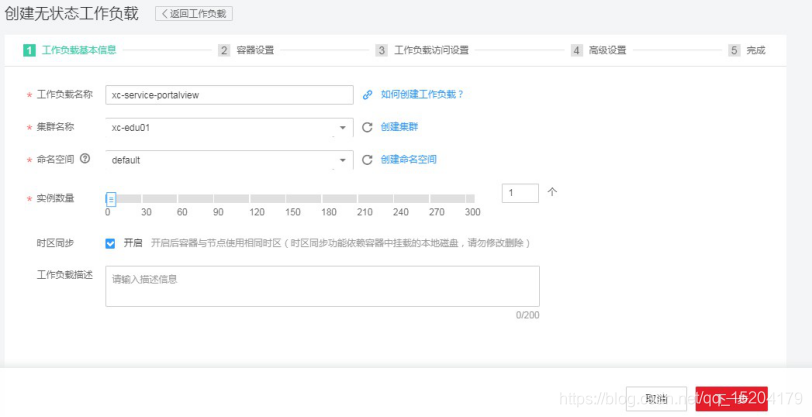This screenshot has height=417, width=812.
Task: Open 如何创建工作负载？ help link
Action: pyautogui.click(x=422, y=94)
